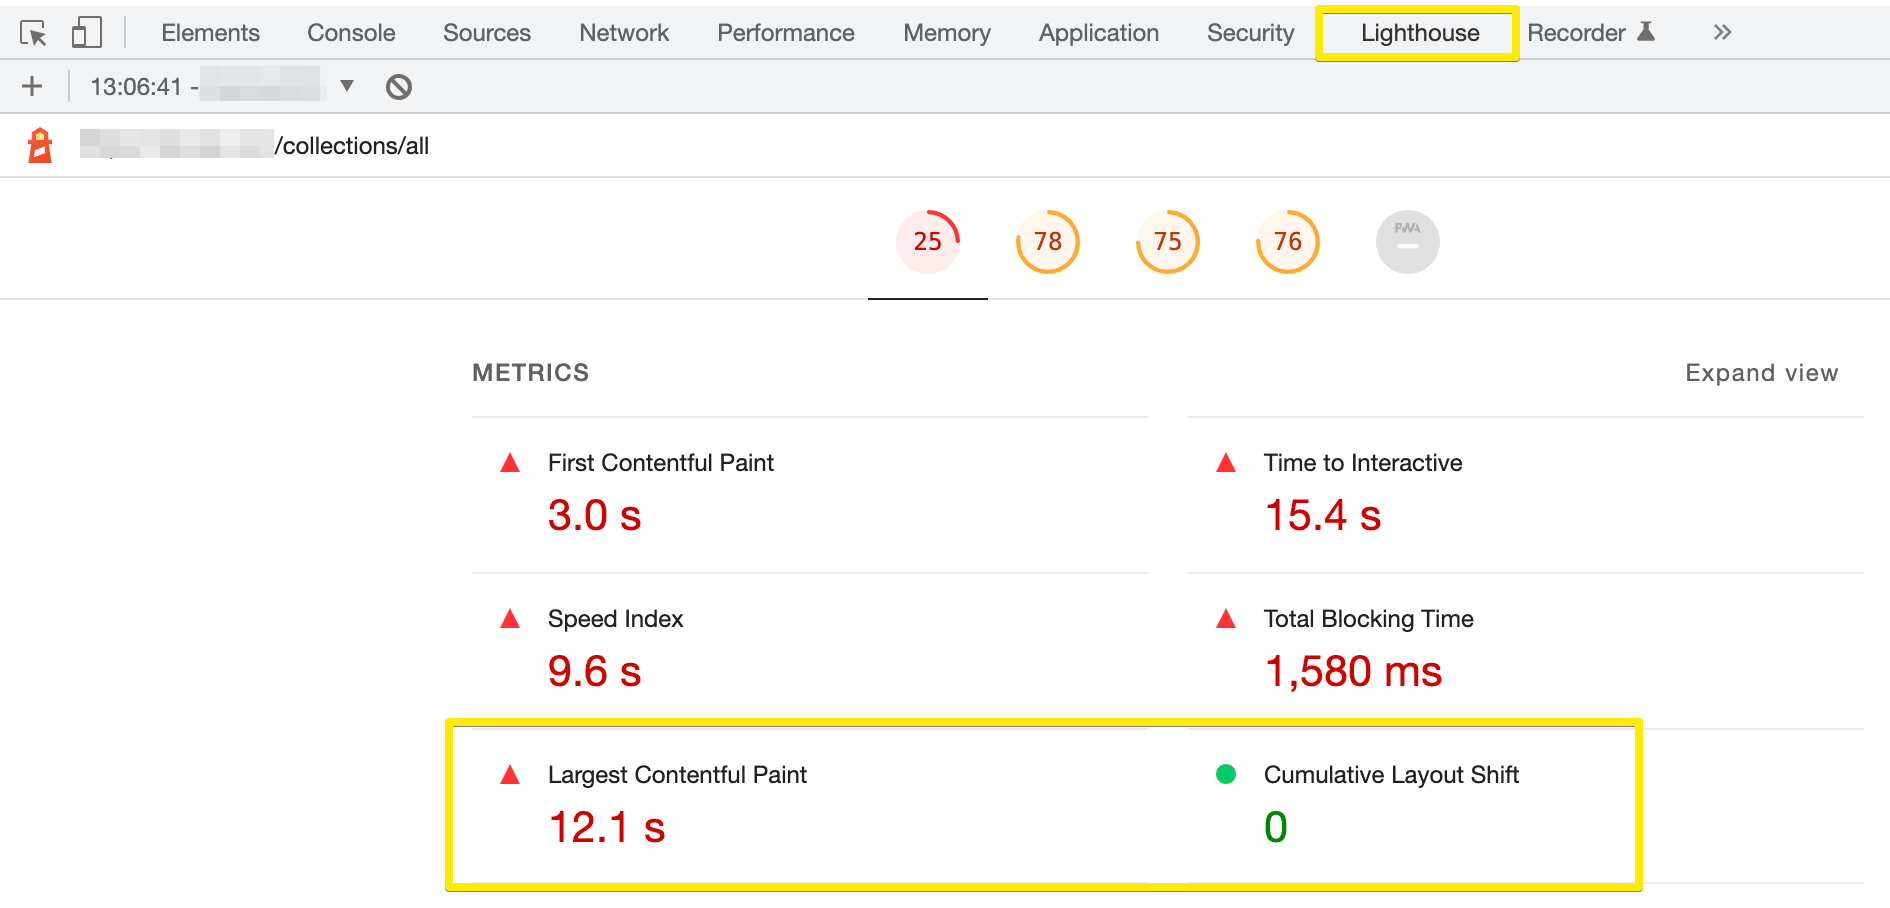Click the red warning triangle beside First Contentful Paint

coord(510,462)
